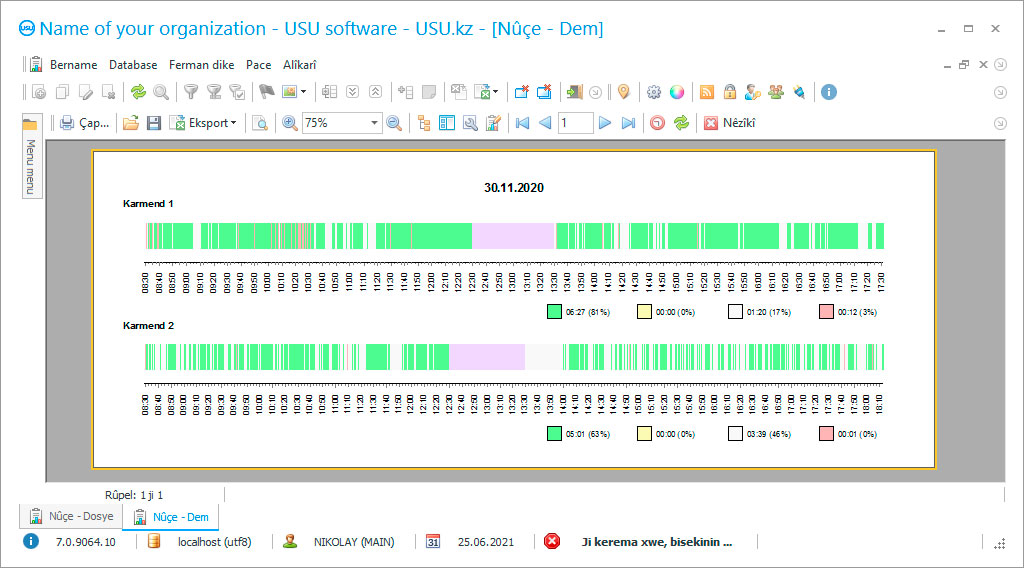This screenshot has width=1024, height=568.
Task: Toggle the document map tree panel
Action: (x=424, y=123)
